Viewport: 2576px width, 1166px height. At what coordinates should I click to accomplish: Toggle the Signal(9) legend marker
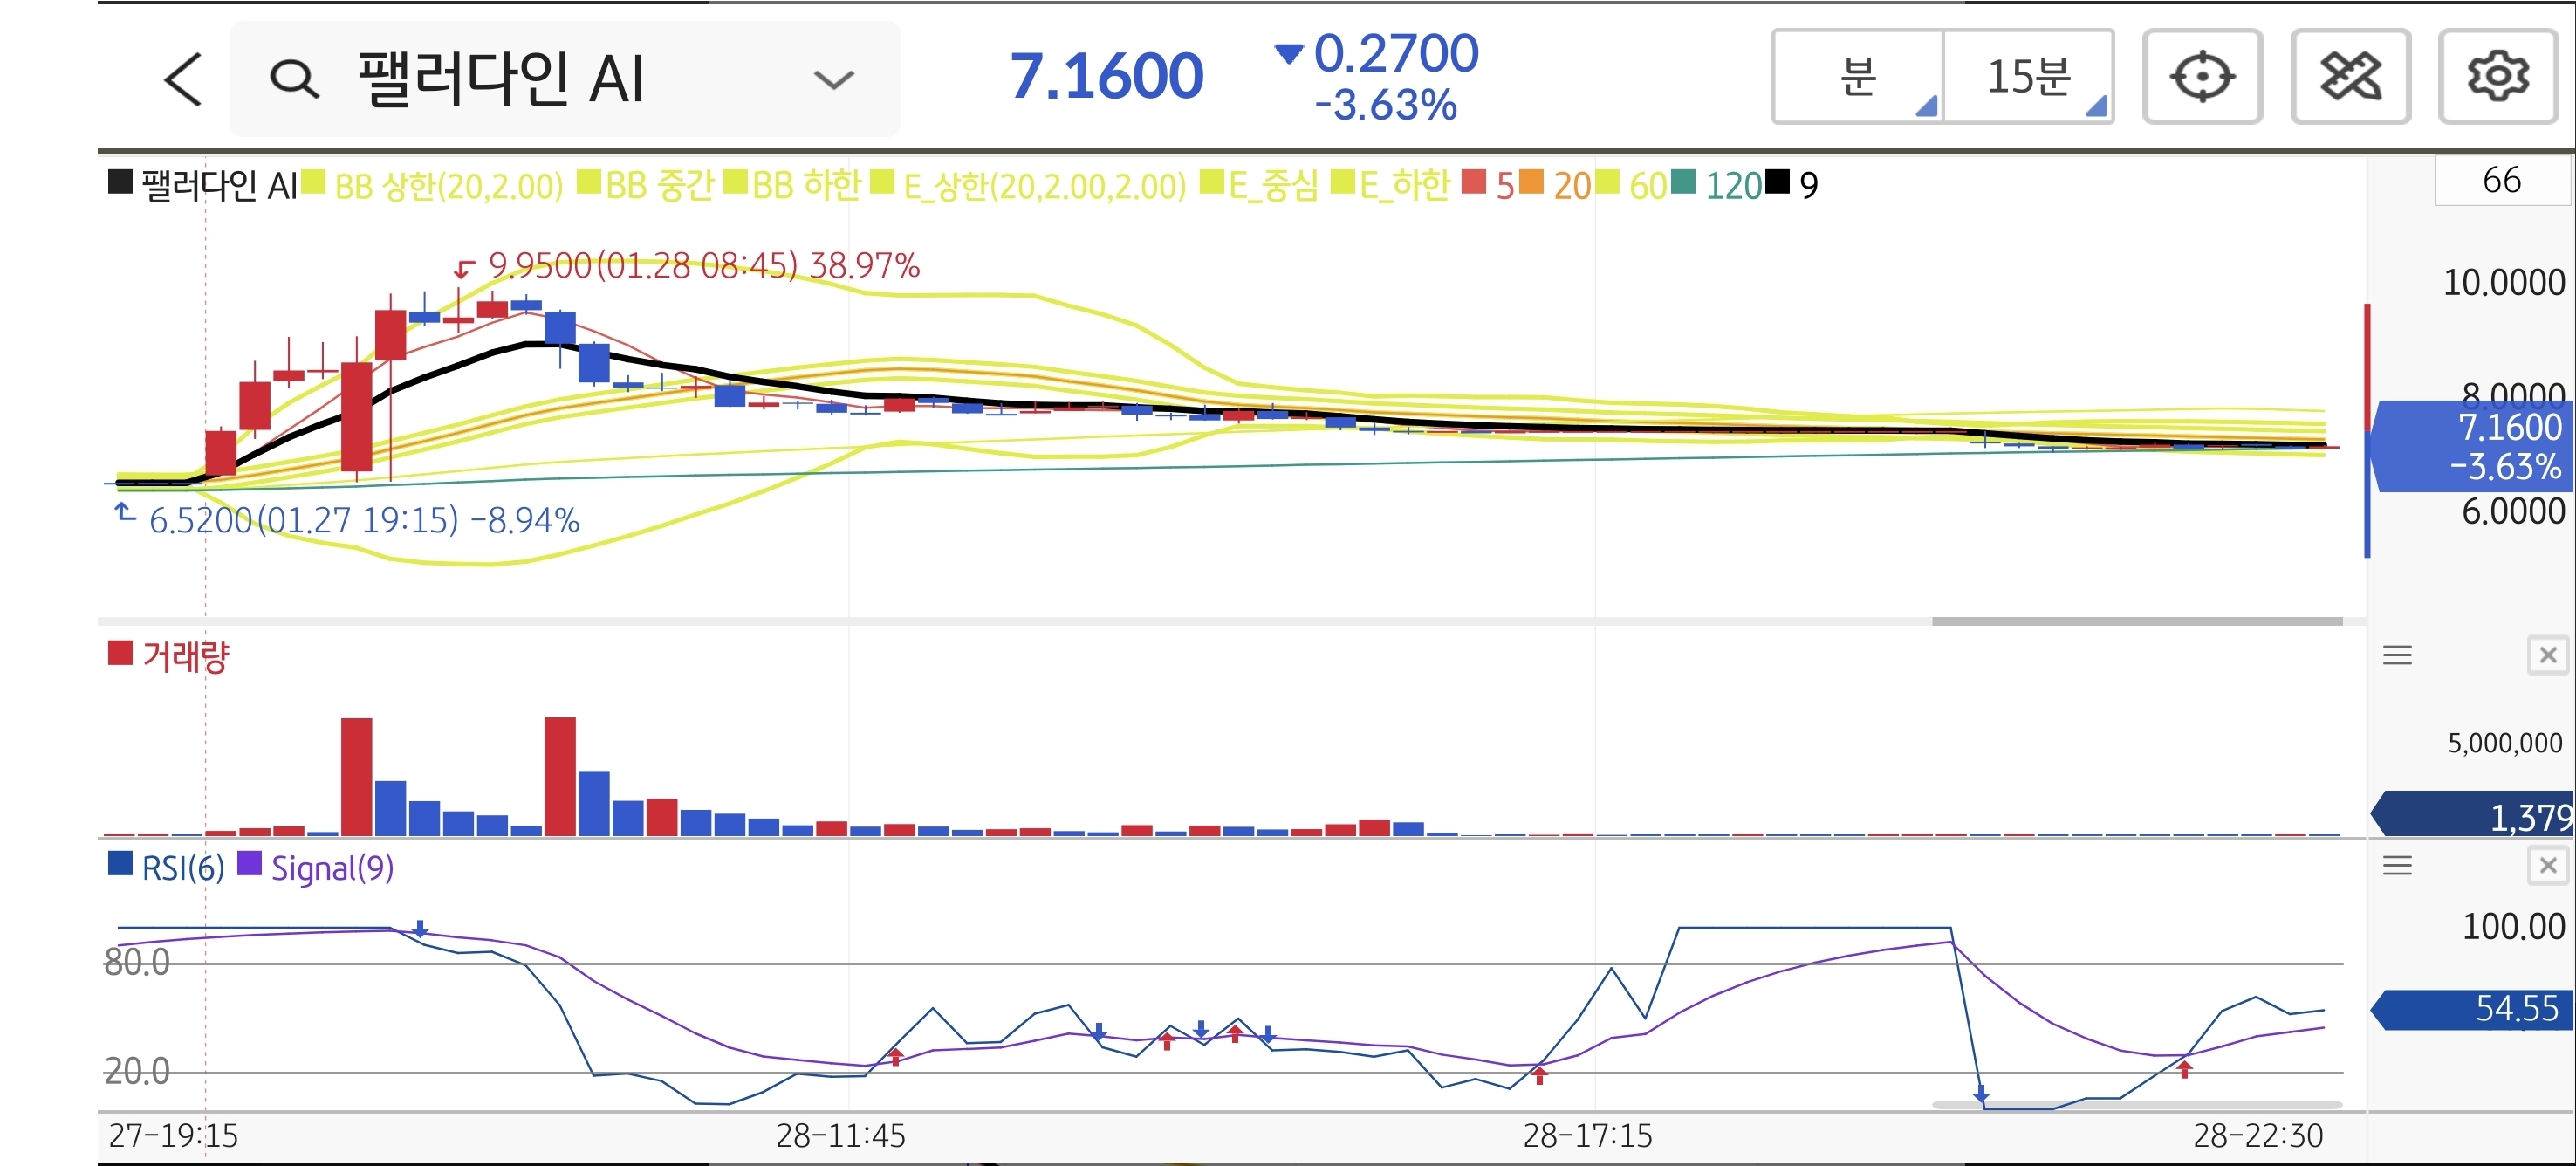[249, 864]
